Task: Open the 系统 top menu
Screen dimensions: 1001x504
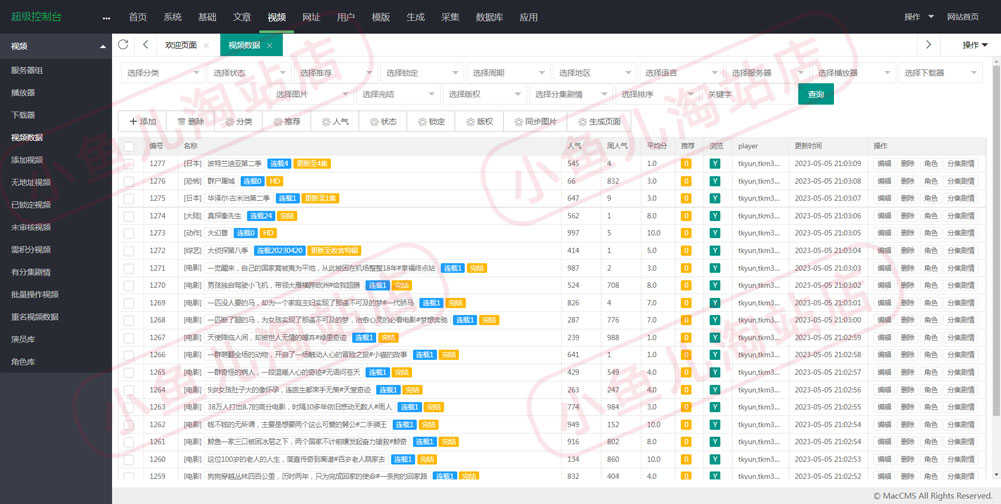Action: (x=172, y=17)
